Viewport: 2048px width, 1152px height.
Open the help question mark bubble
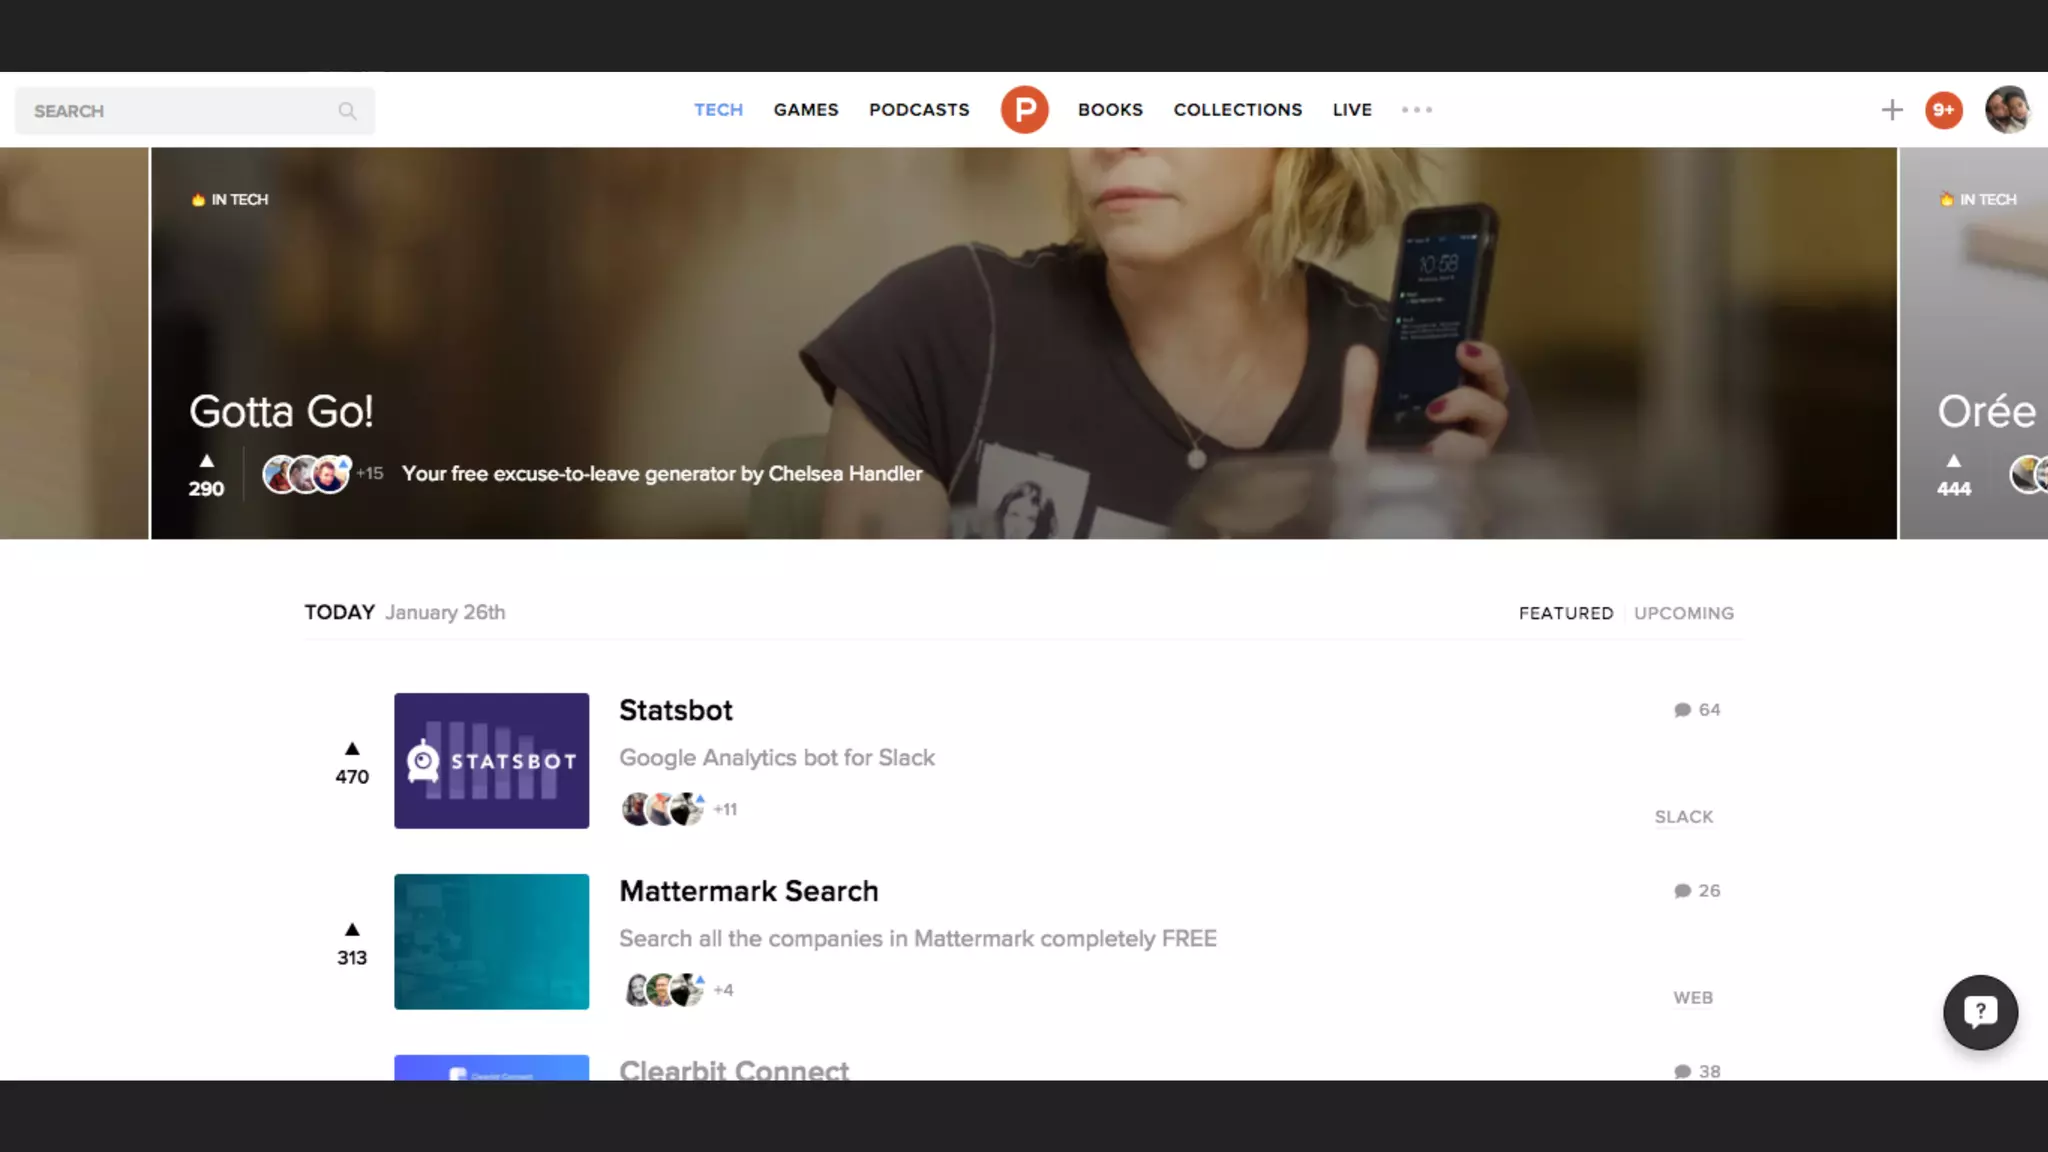1980,1012
